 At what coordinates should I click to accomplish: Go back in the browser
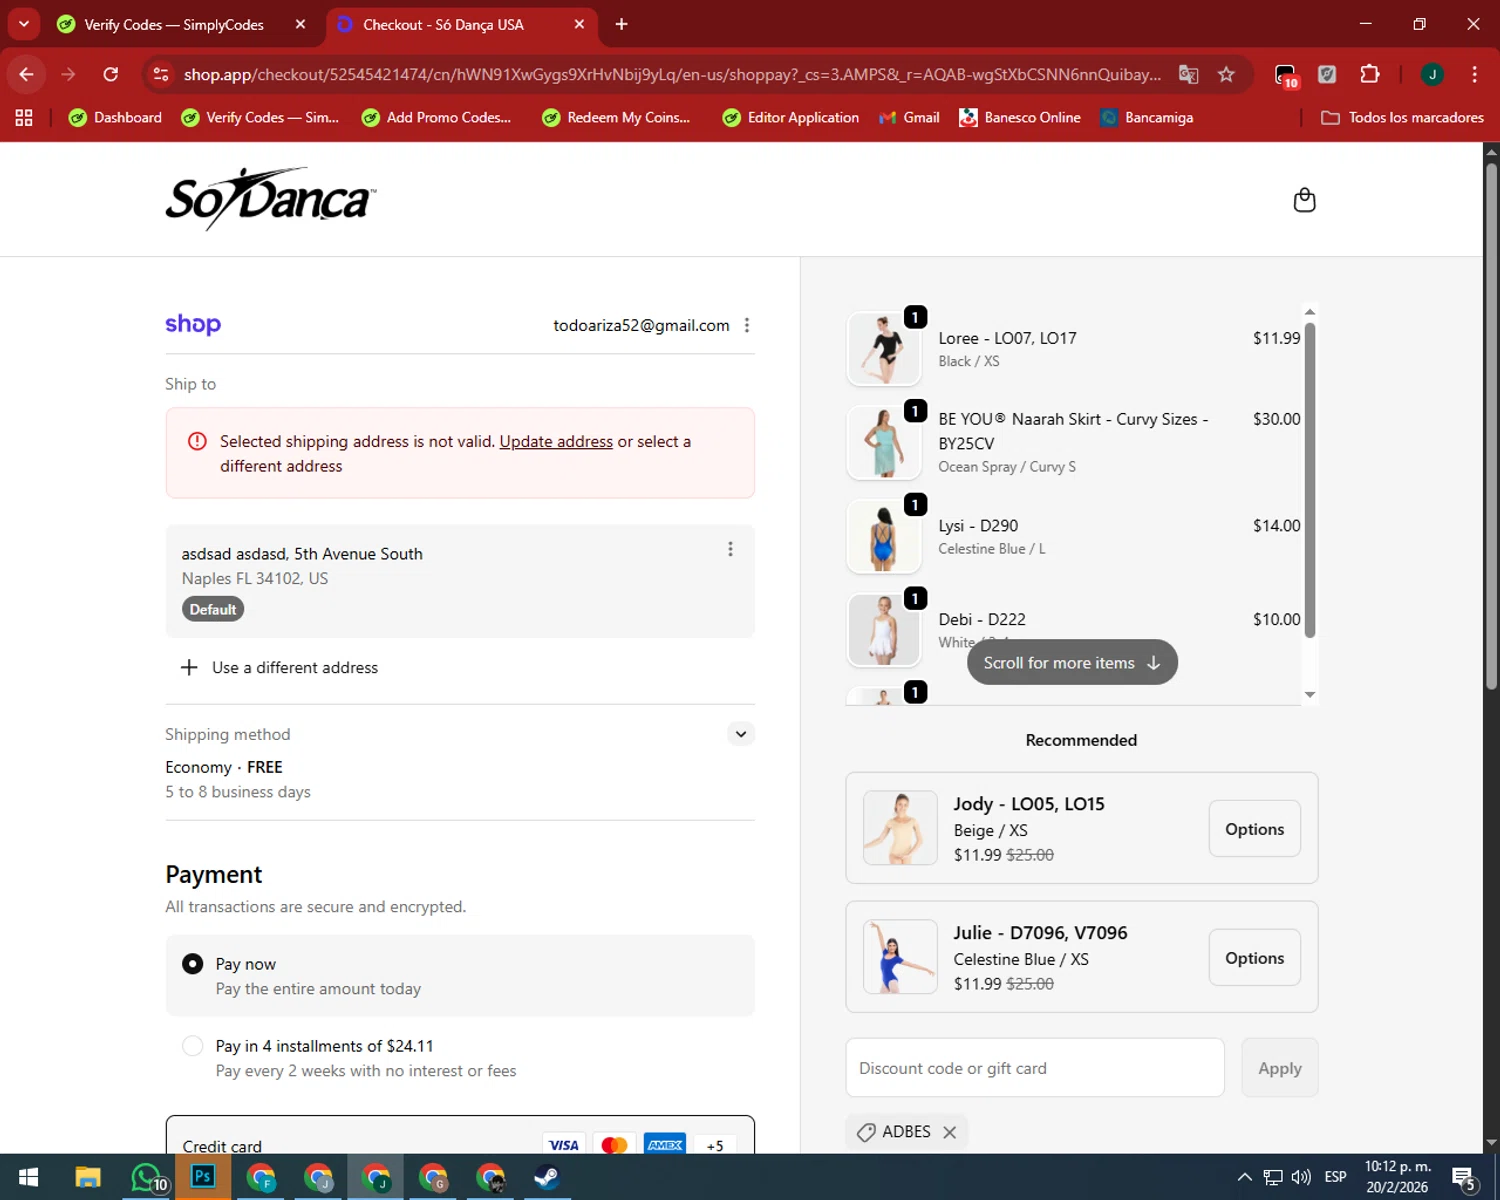27,74
